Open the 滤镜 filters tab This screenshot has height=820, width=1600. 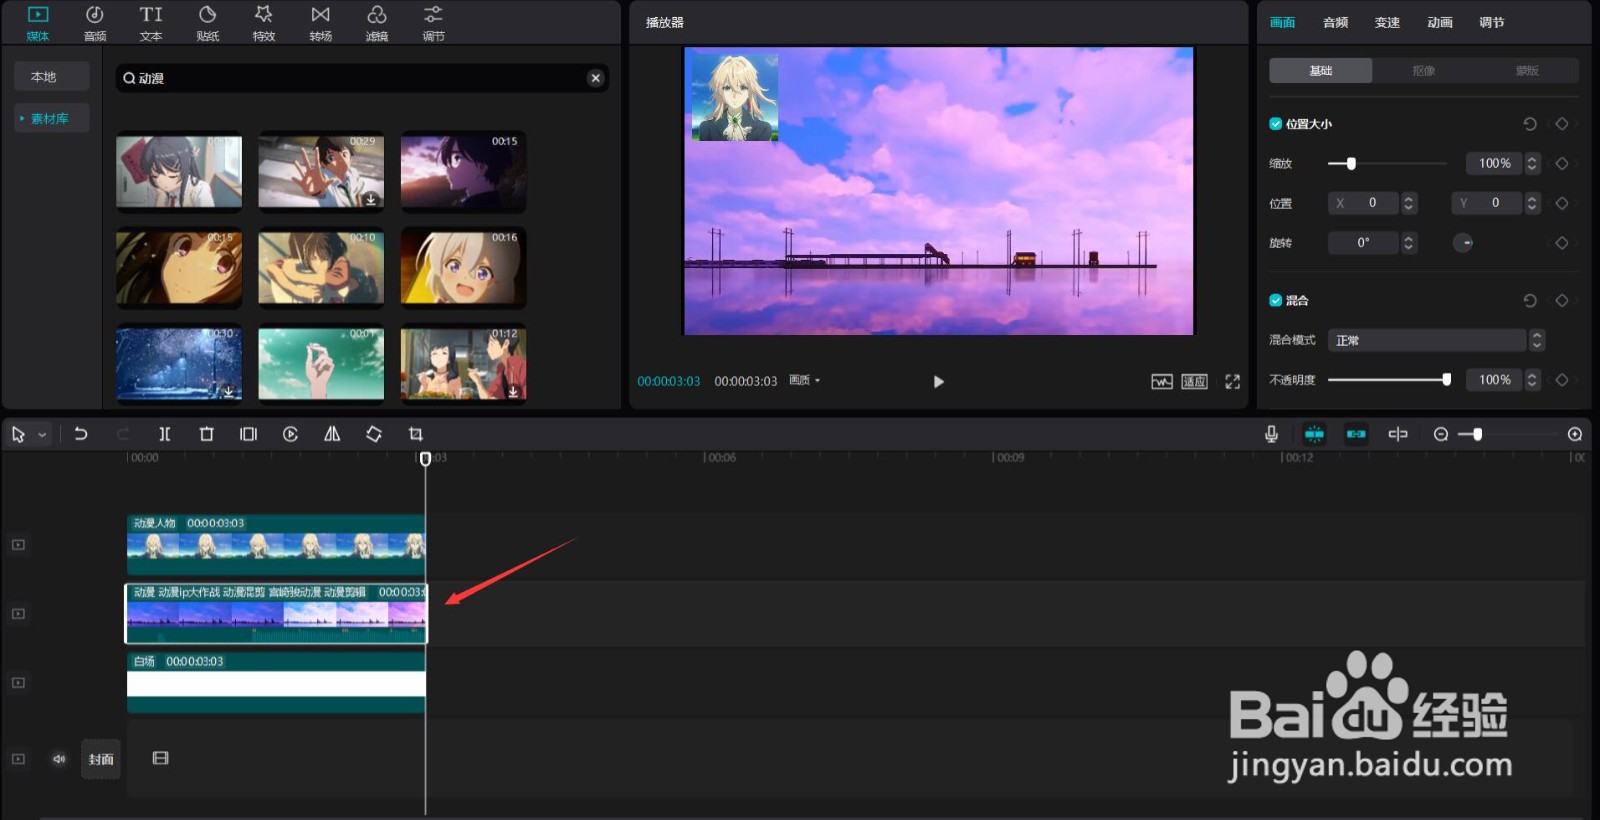tap(377, 23)
